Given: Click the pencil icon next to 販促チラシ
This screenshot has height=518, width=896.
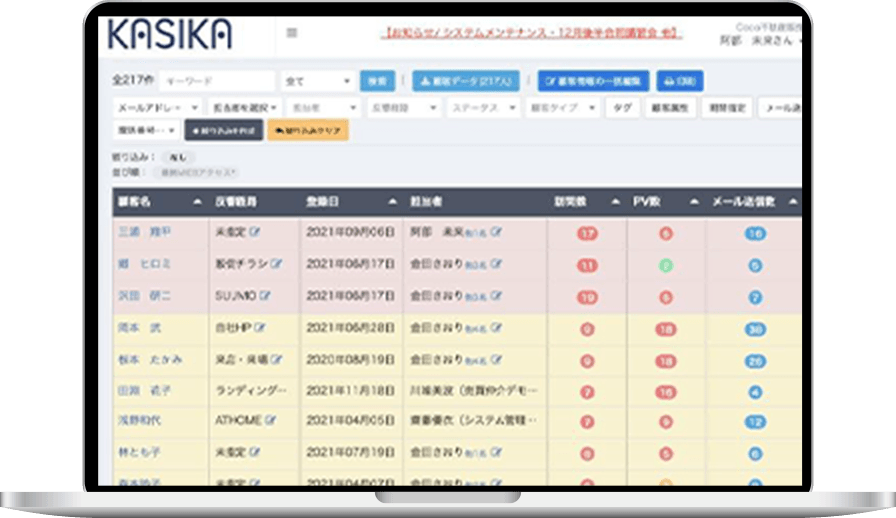Looking at the screenshot, I should 277,264.
